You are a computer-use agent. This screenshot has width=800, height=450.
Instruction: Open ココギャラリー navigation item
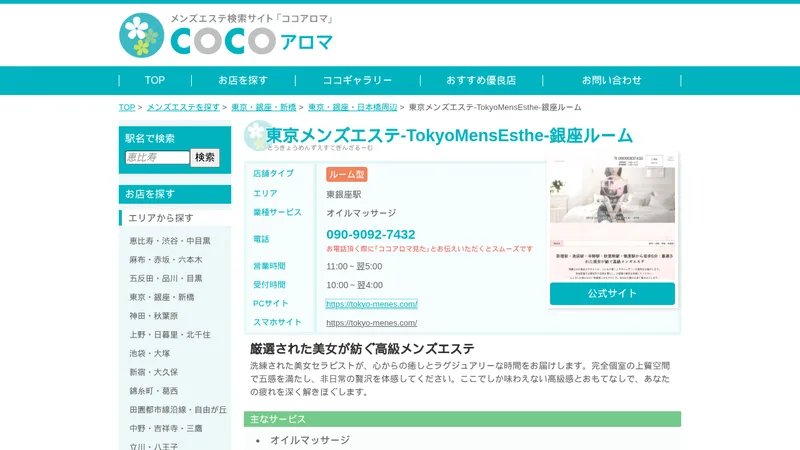[x=357, y=80]
